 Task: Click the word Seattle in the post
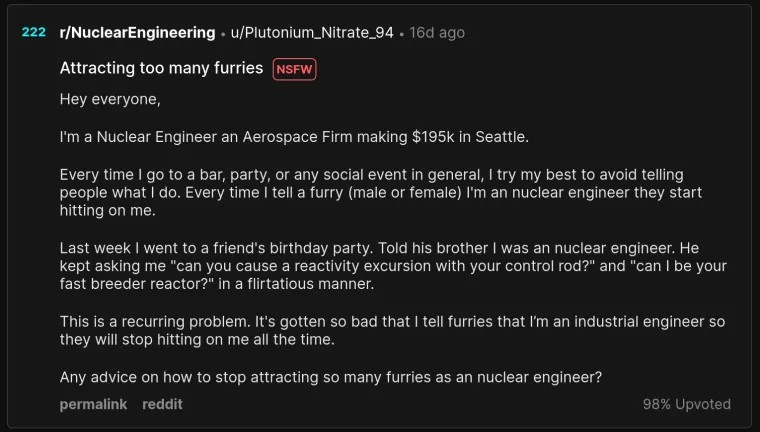(500, 137)
